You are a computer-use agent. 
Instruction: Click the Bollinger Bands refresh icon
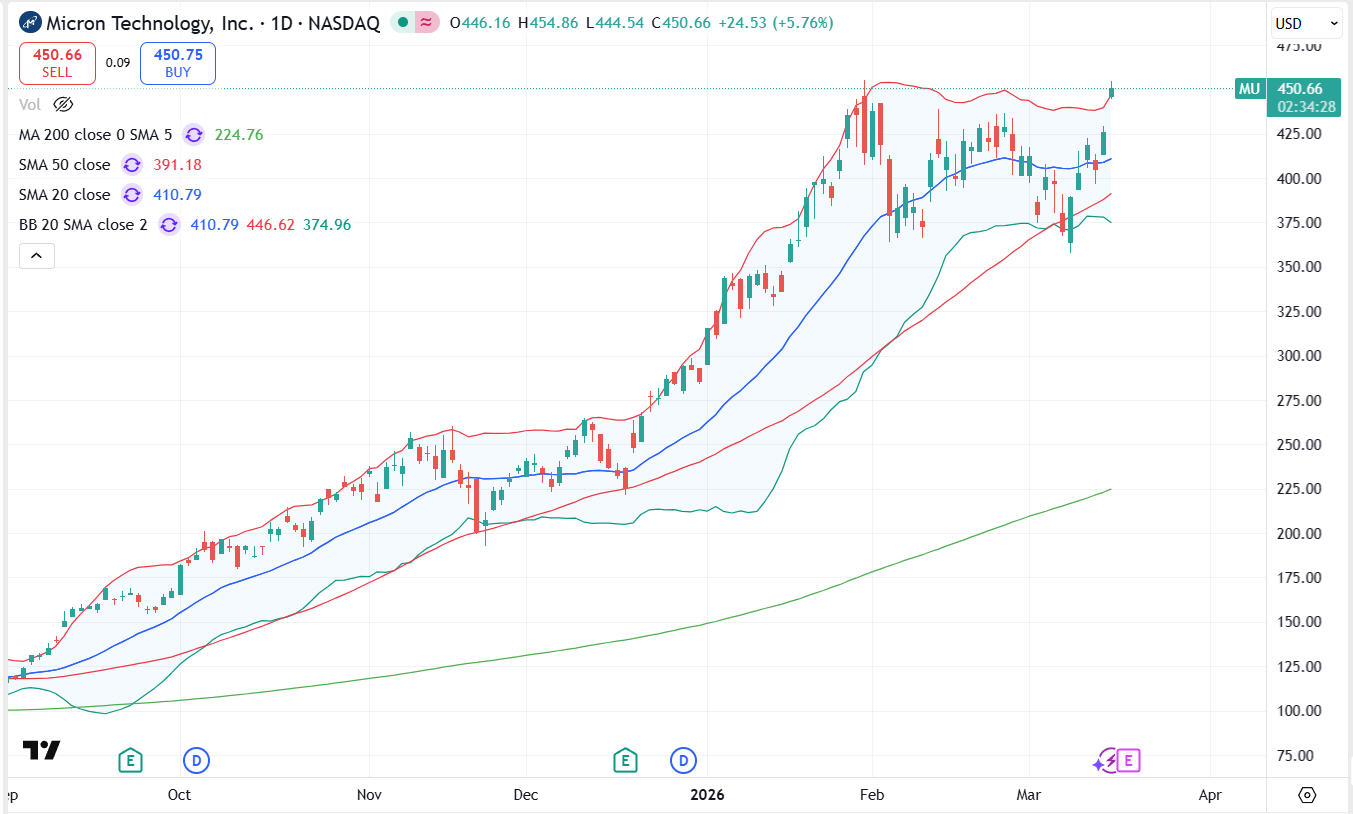168,225
